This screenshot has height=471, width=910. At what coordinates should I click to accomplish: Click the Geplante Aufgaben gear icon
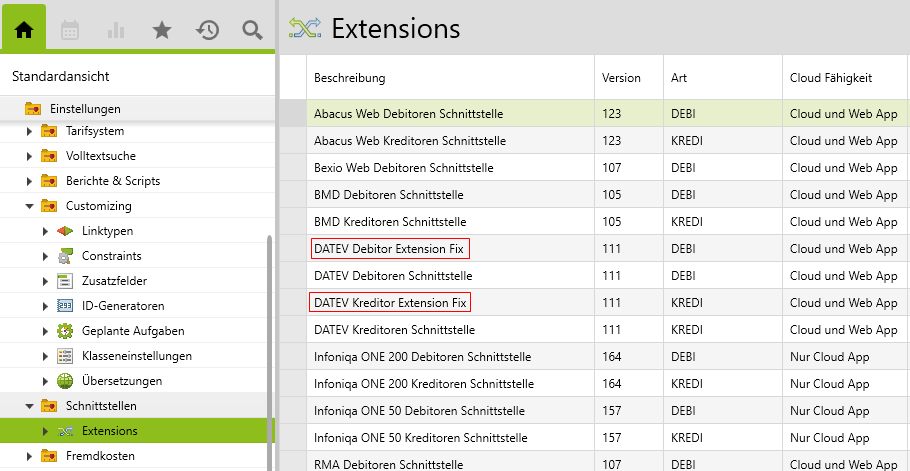click(x=66, y=331)
